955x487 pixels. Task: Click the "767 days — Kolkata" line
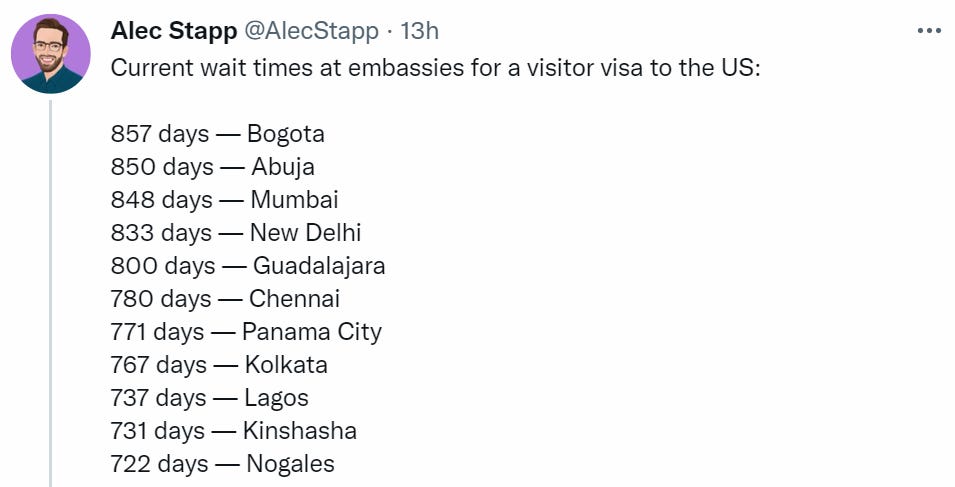(219, 365)
